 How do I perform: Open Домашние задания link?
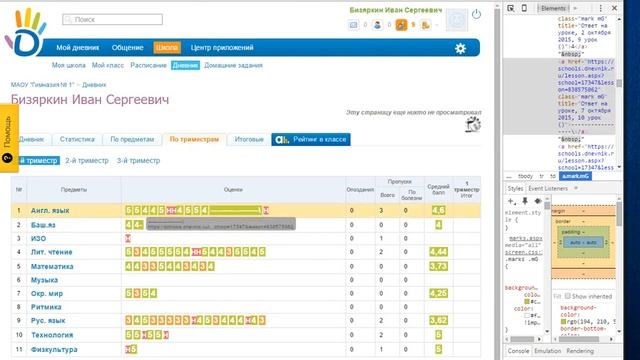click(x=233, y=65)
